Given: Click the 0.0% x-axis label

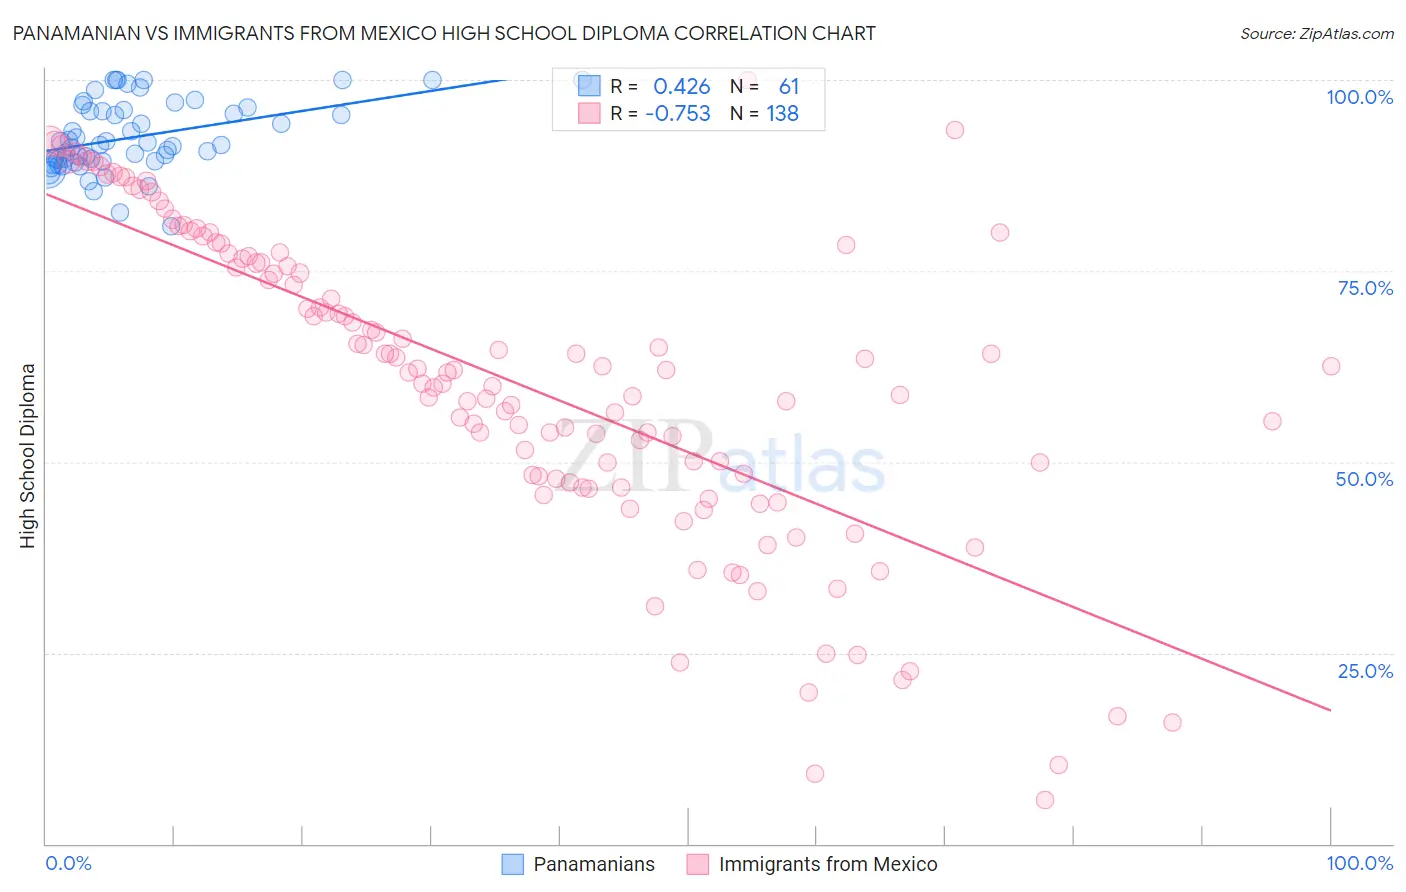Looking at the screenshot, I should point(69,863).
